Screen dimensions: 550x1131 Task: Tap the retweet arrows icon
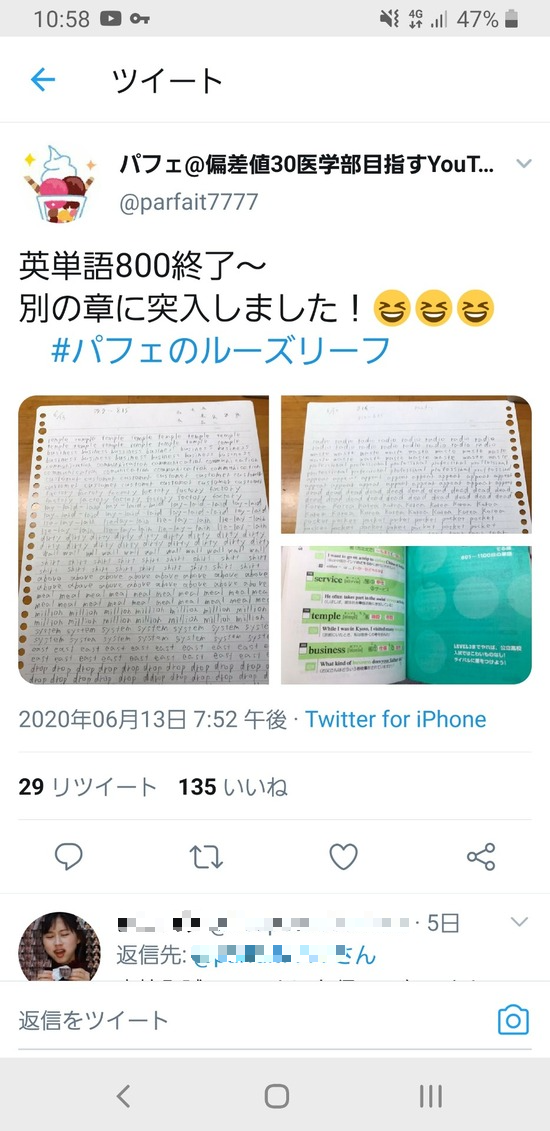206,857
